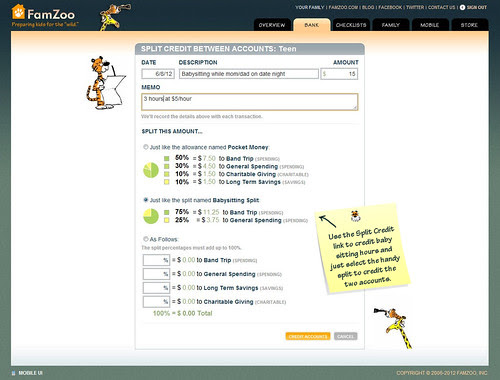Viewport: 500px width, 380px height.
Task: Click the Band Trip percentage input
Action: tap(156, 260)
